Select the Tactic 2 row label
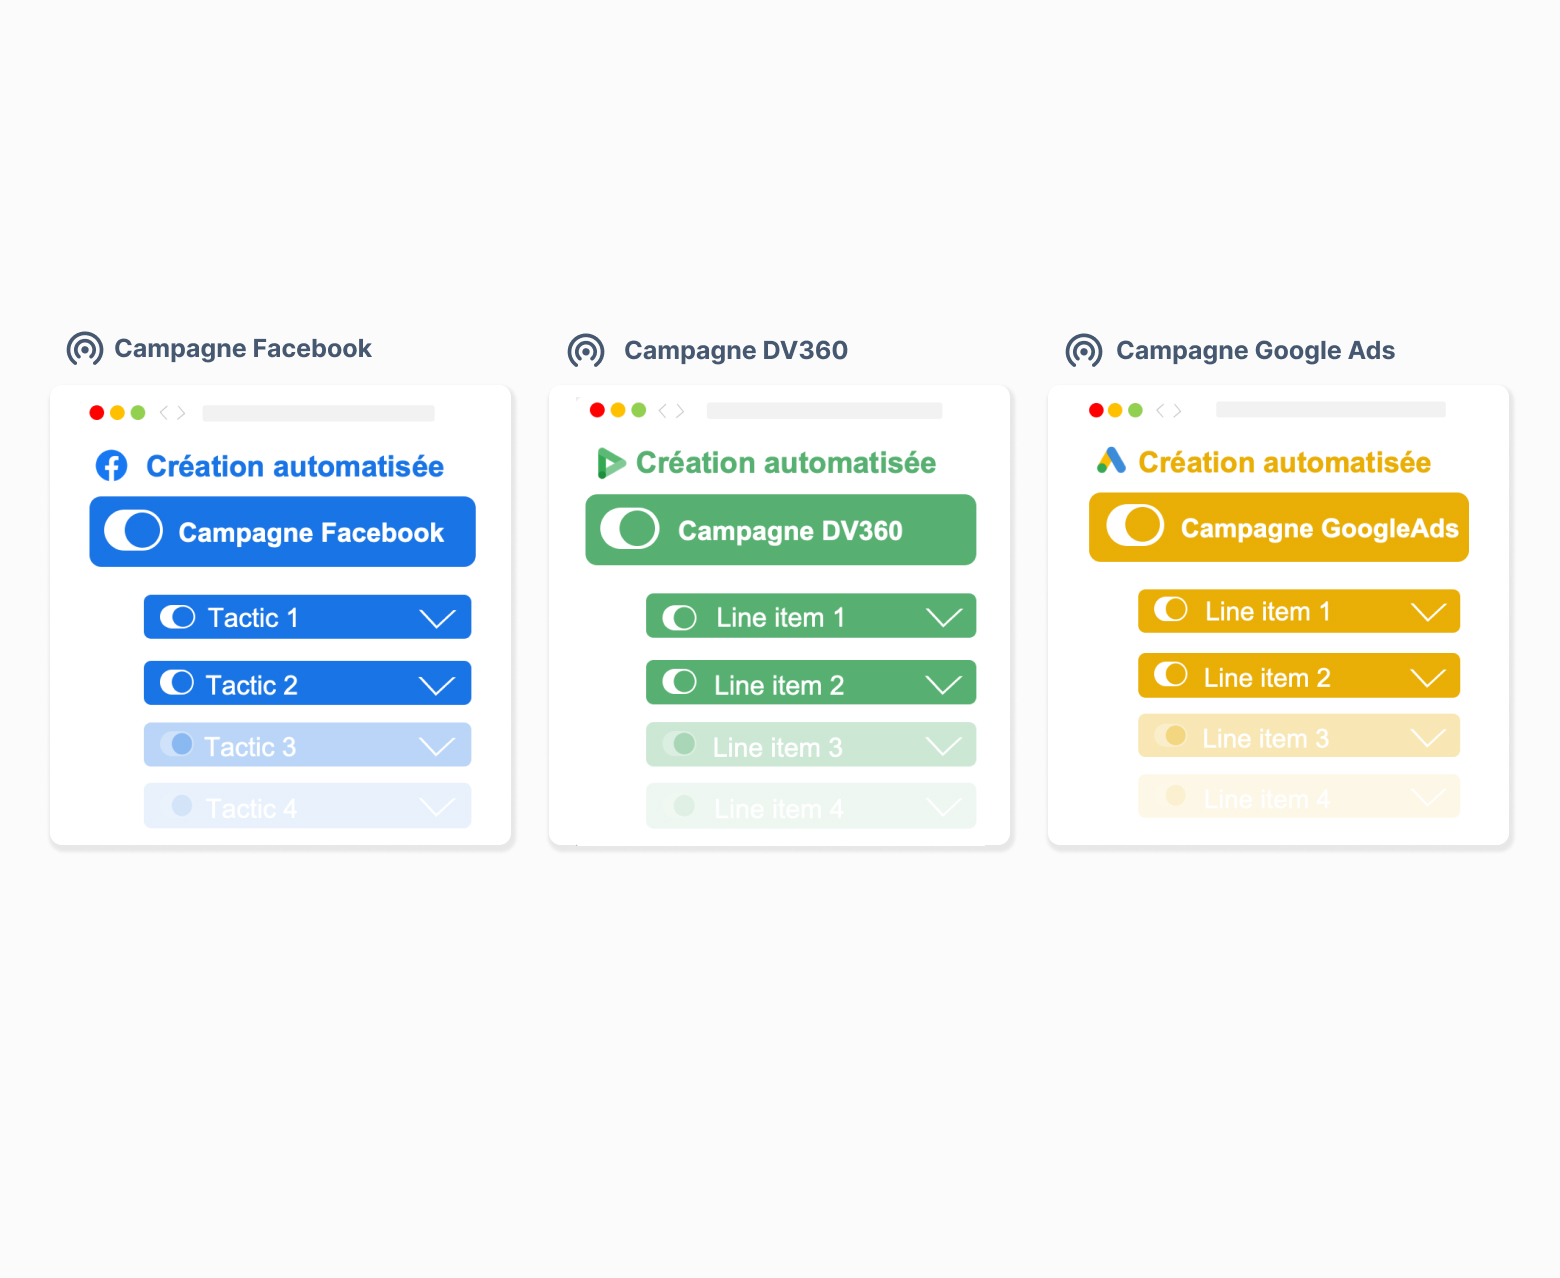Viewport: 1560px width, 1278px height. (252, 685)
